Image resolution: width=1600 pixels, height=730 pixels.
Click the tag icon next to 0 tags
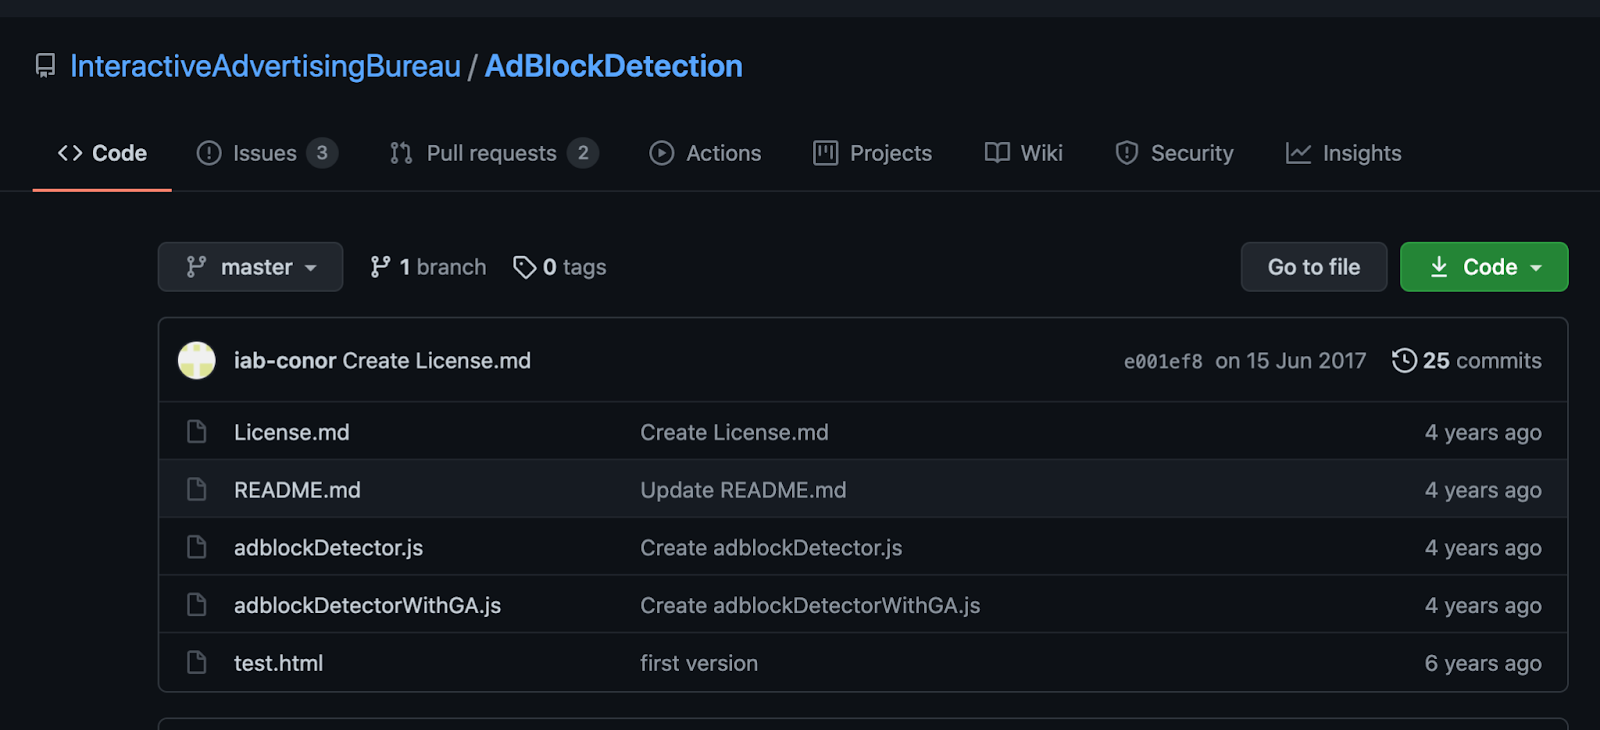(x=525, y=267)
